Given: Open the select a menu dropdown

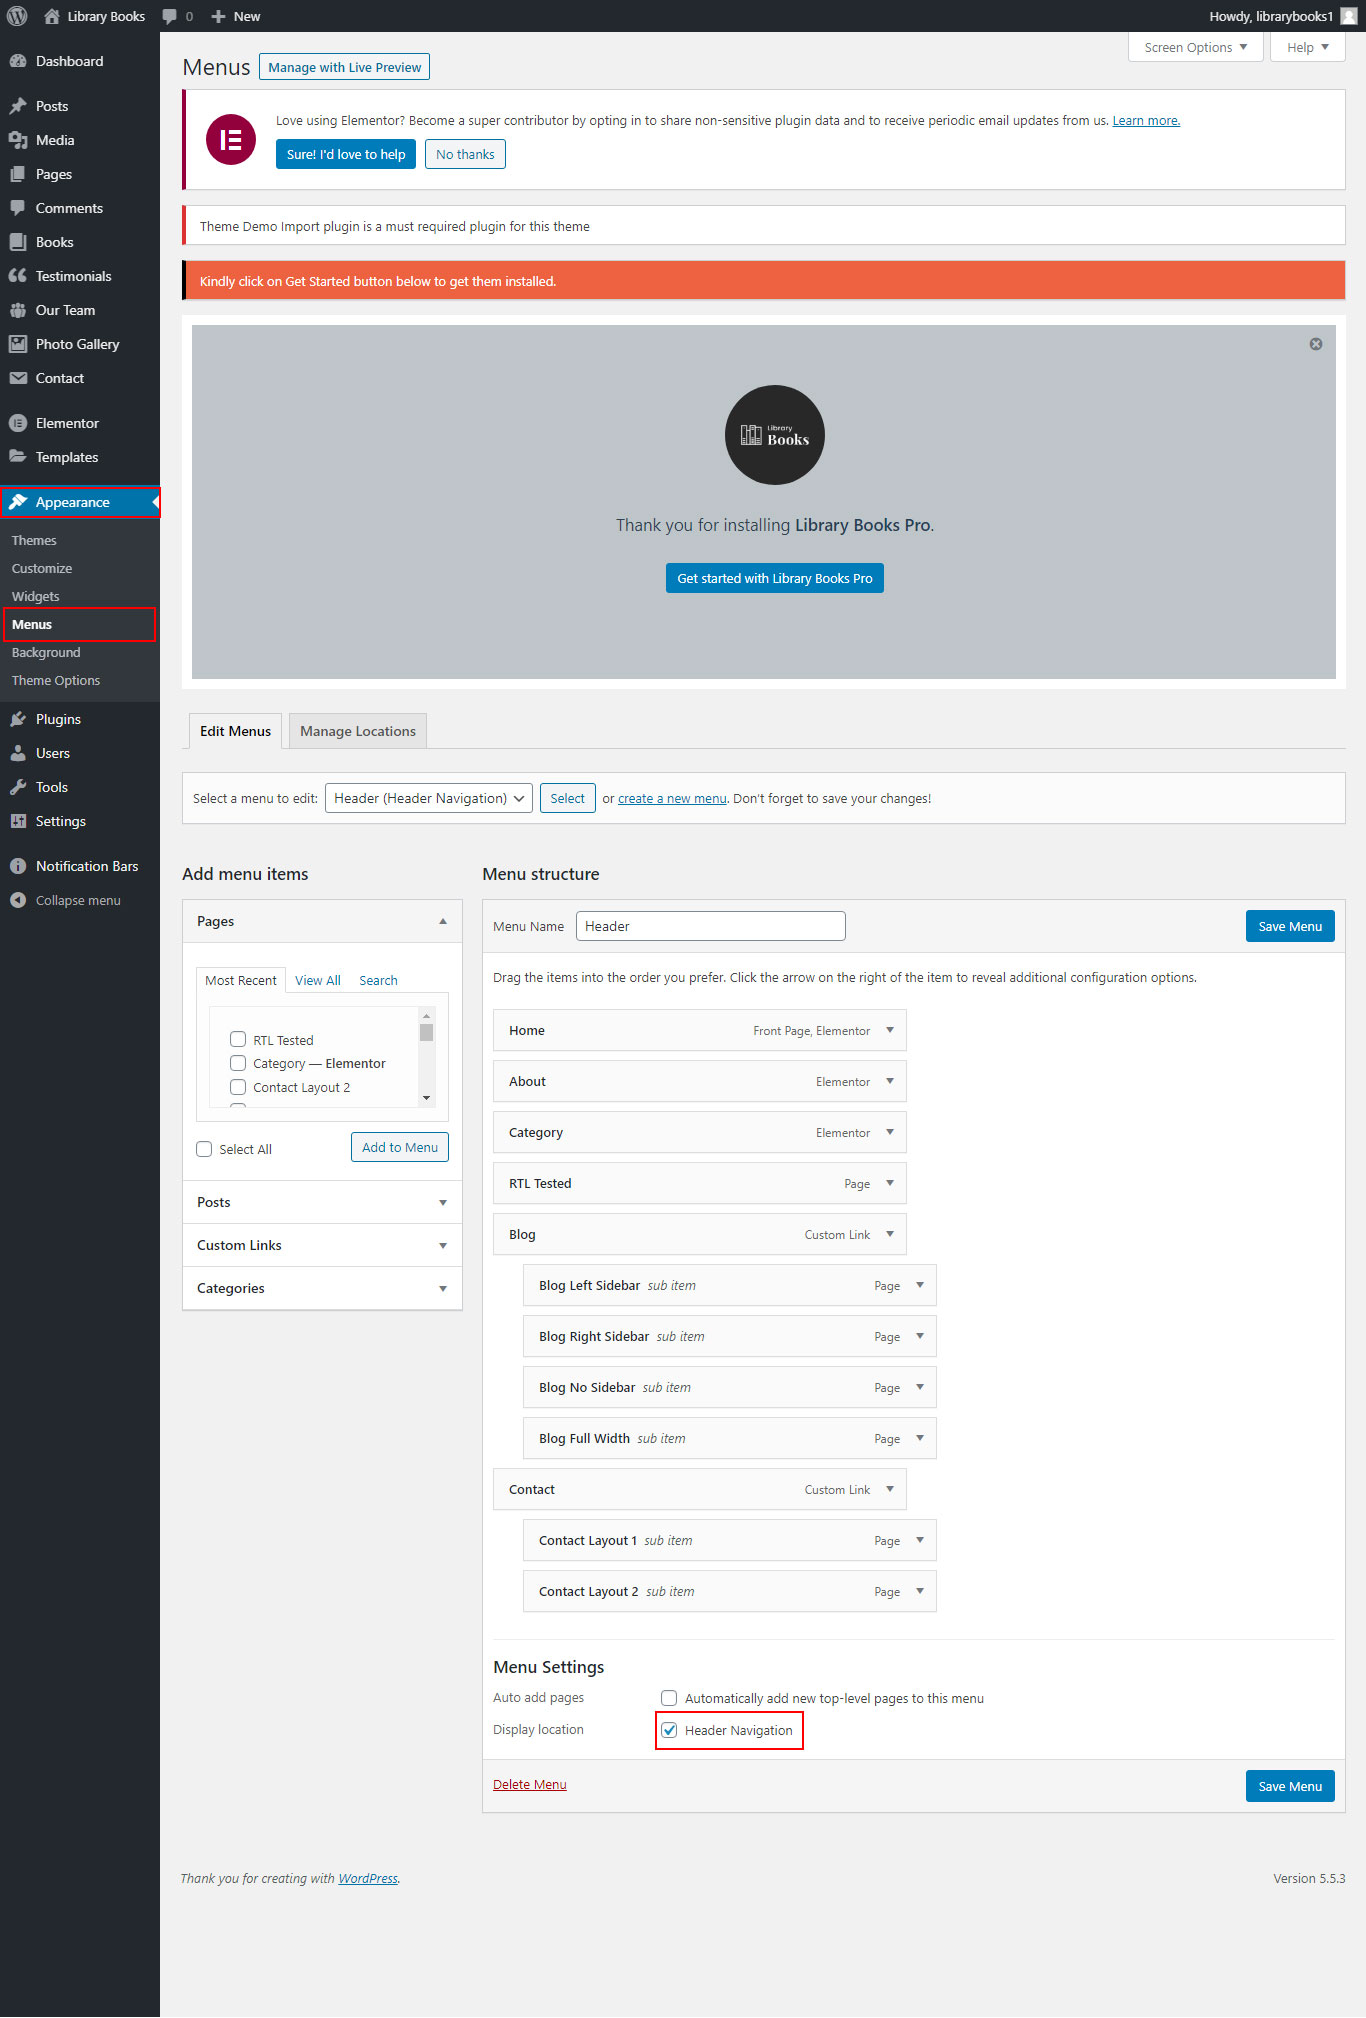Looking at the screenshot, I should pos(429,798).
